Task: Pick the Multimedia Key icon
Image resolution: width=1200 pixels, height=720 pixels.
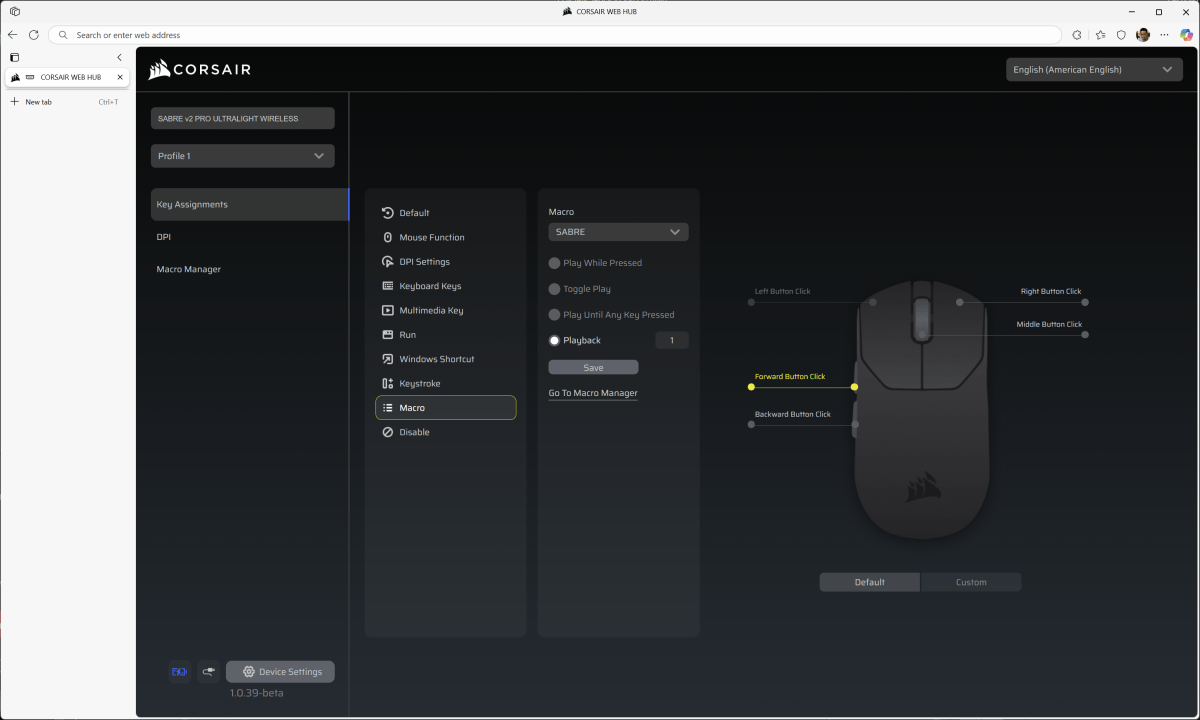Action: (x=388, y=310)
